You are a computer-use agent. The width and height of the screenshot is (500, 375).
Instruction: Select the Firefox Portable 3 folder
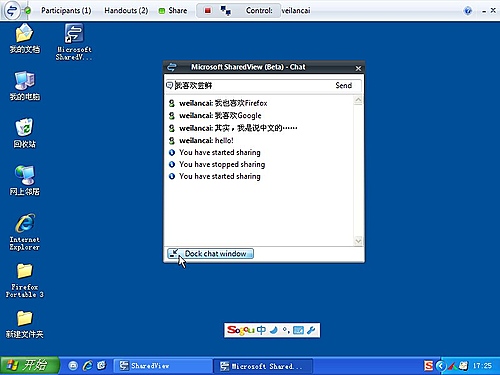click(24, 280)
